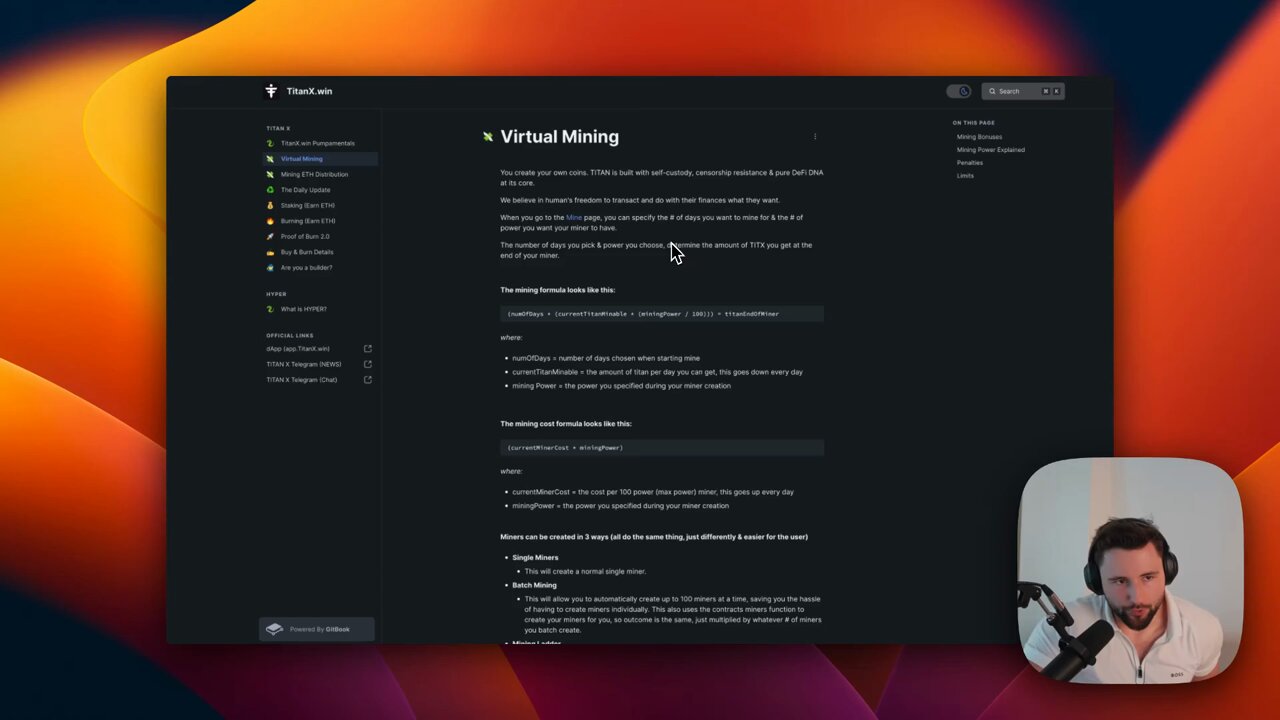Open Buy & Burn Details page
Viewport: 1280px width, 720px height.
307,252
